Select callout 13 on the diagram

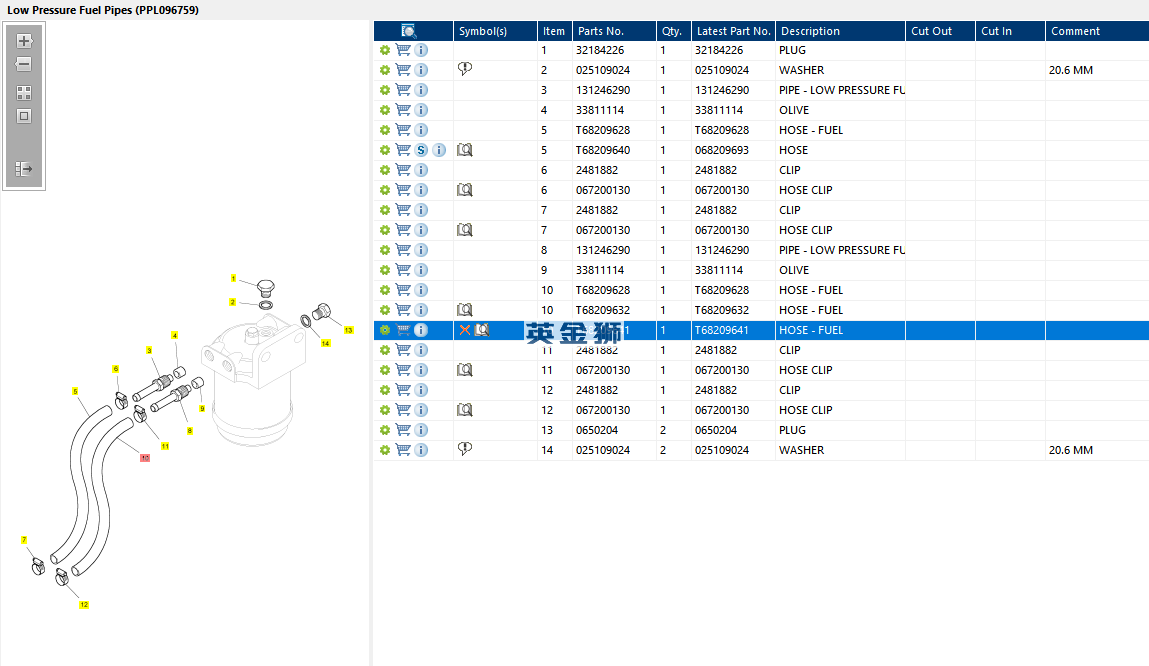coord(349,330)
